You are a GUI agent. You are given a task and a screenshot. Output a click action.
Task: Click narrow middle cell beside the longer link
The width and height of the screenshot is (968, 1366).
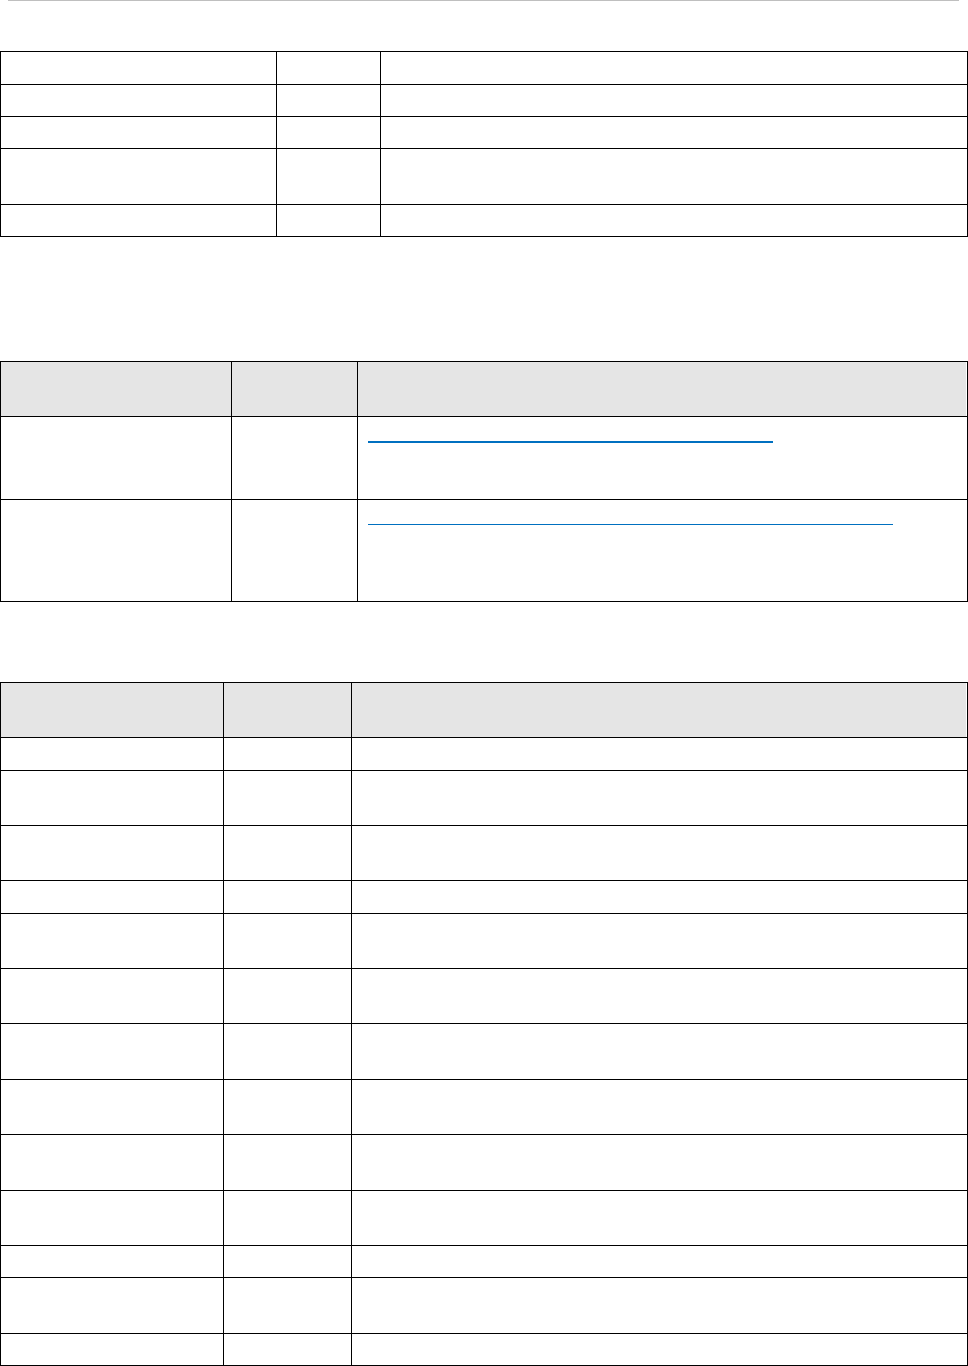(294, 549)
